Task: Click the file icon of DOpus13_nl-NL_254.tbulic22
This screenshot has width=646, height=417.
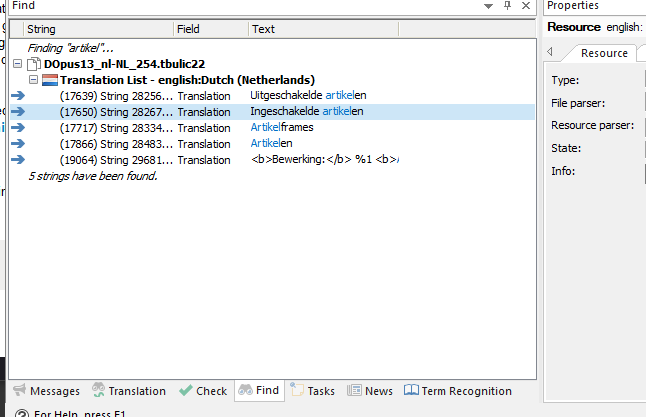Action: 33,64
